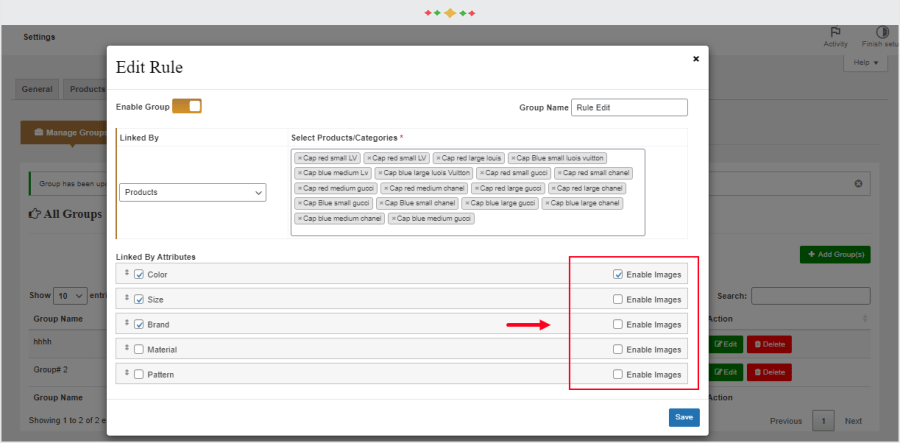
Task: Grab the Pattern row drag handle
Action: pyautogui.click(x=127, y=373)
